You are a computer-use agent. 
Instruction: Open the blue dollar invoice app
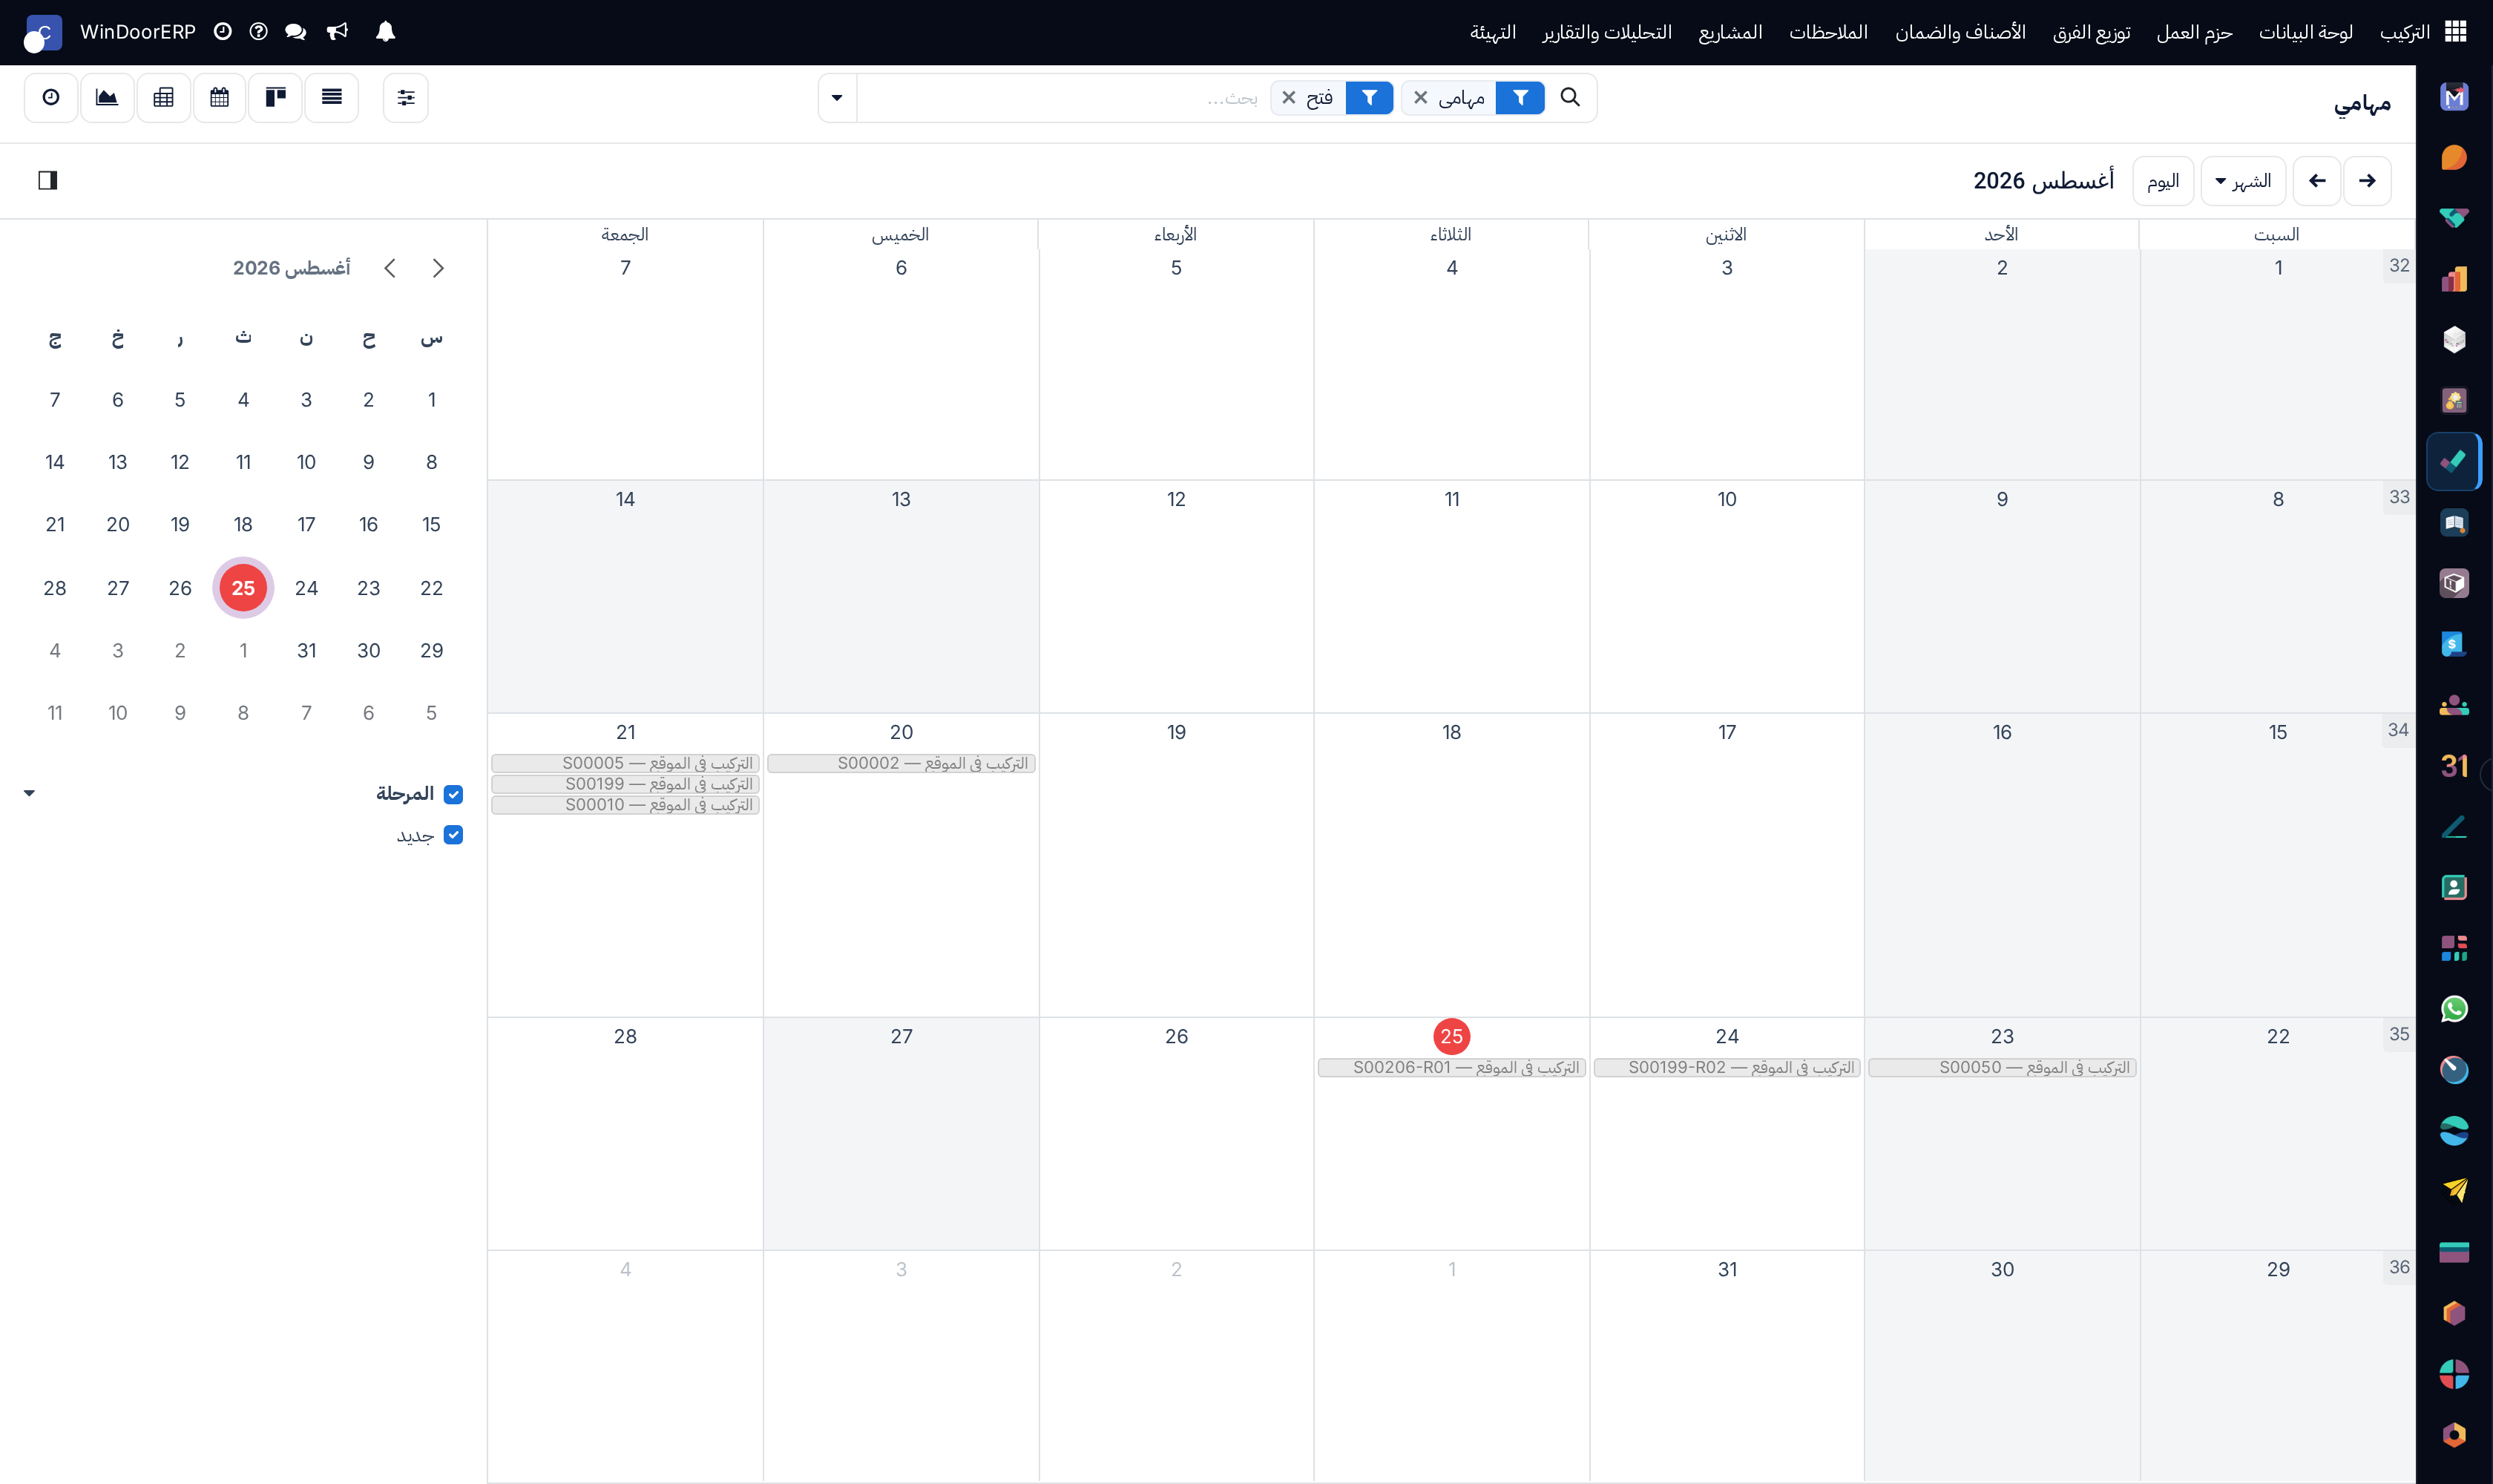click(2454, 644)
